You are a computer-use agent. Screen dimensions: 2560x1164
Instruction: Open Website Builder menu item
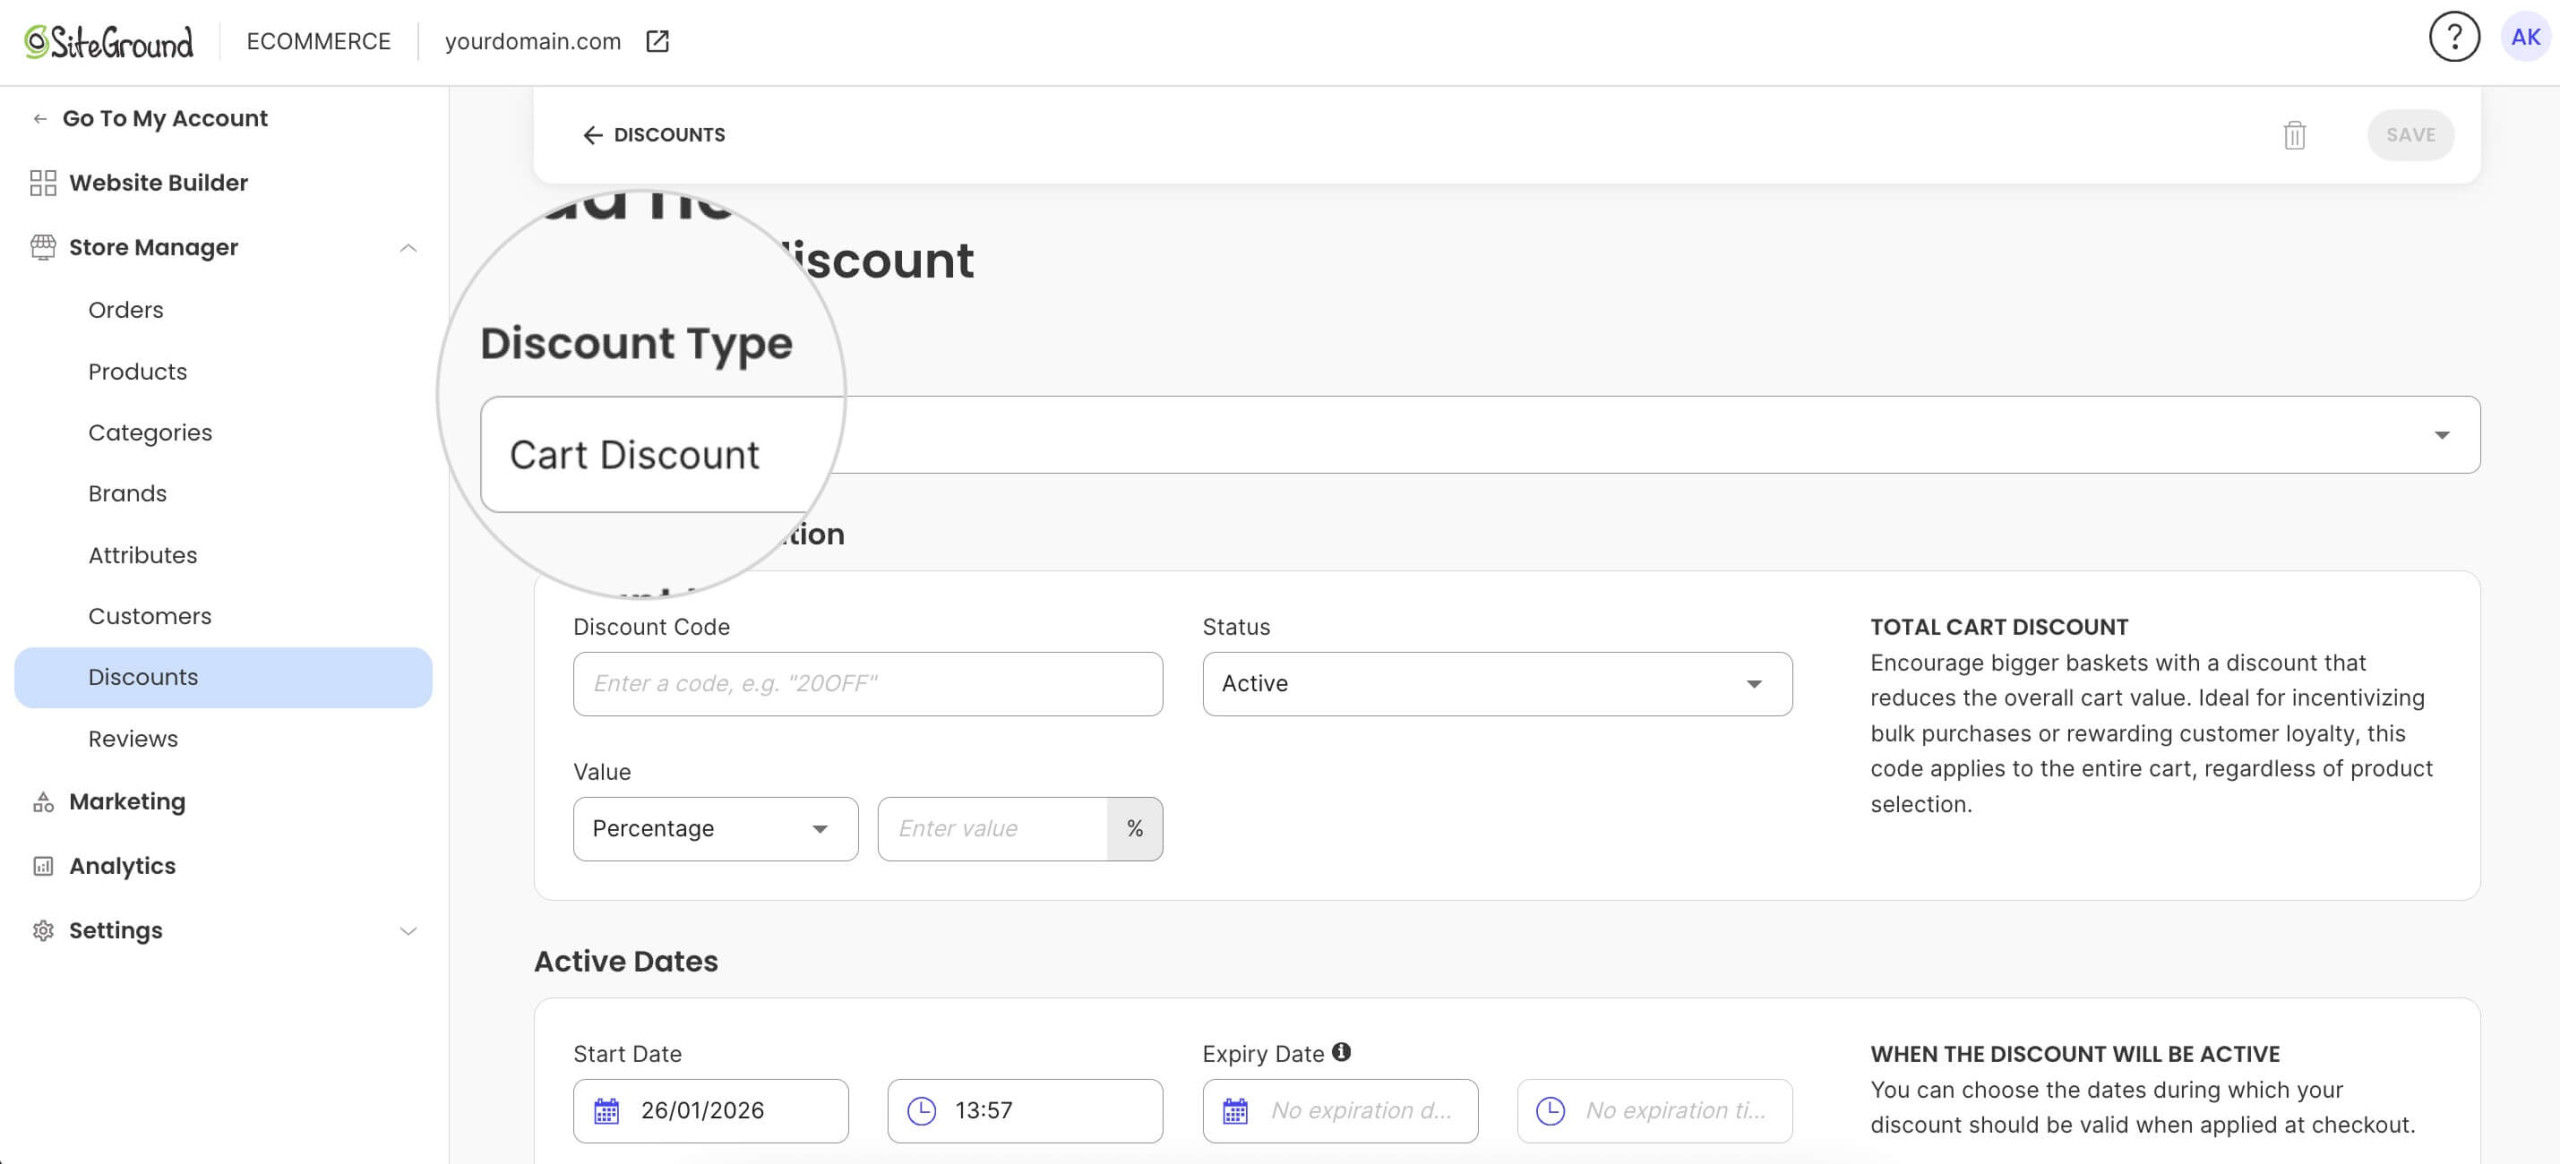(x=158, y=183)
